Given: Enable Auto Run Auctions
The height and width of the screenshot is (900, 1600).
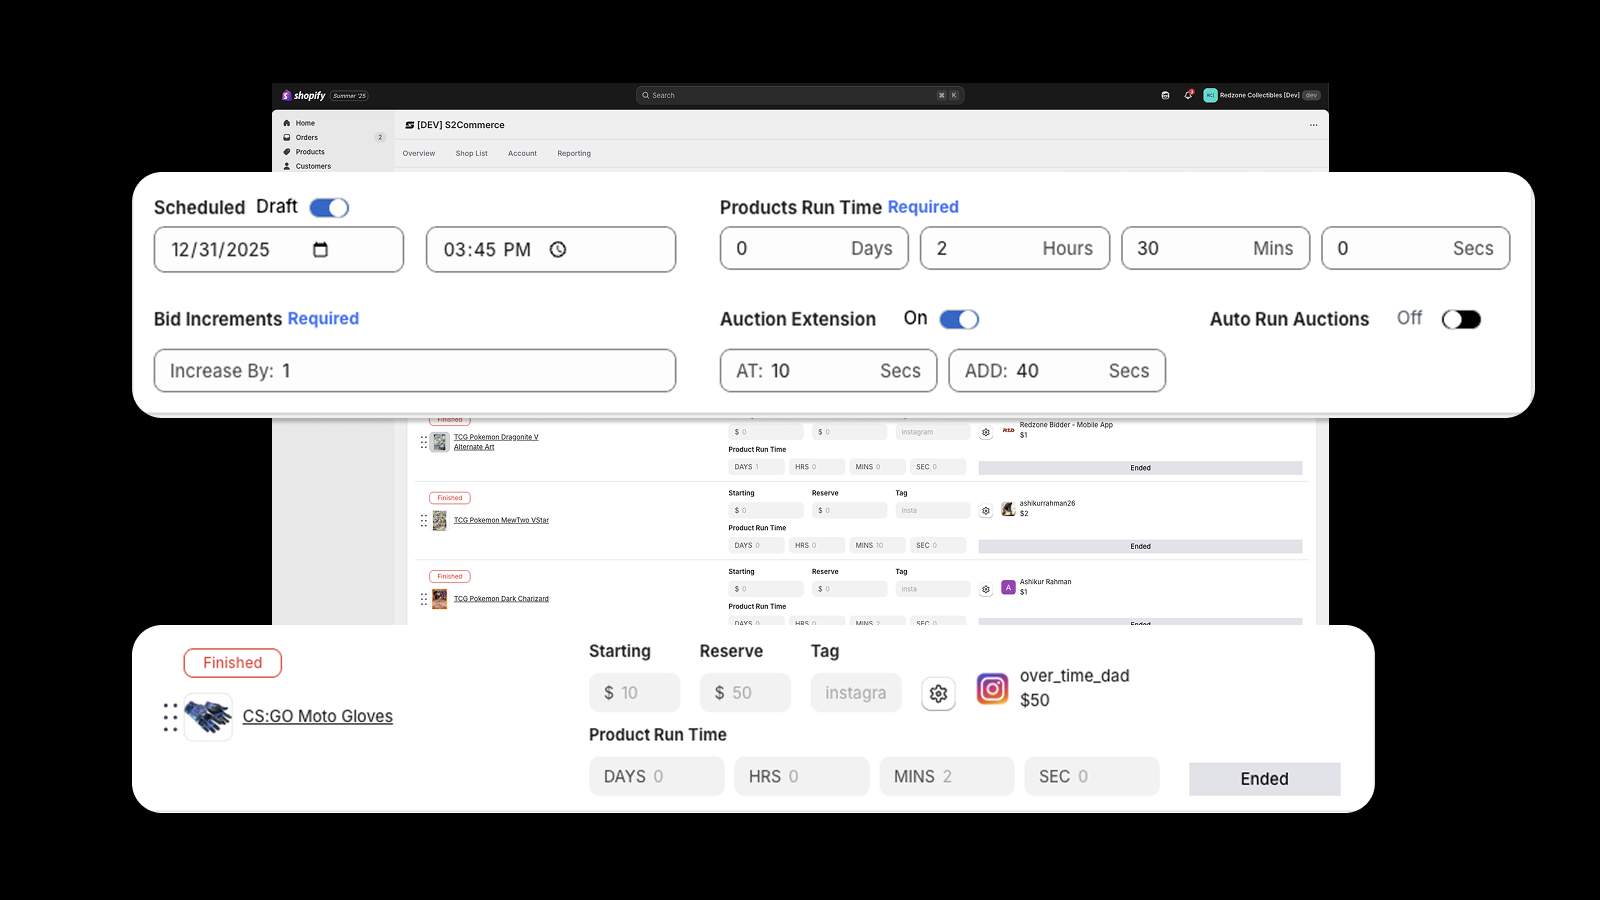Looking at the screenshot, I should pyautogui.click(x=1461, y=318).
